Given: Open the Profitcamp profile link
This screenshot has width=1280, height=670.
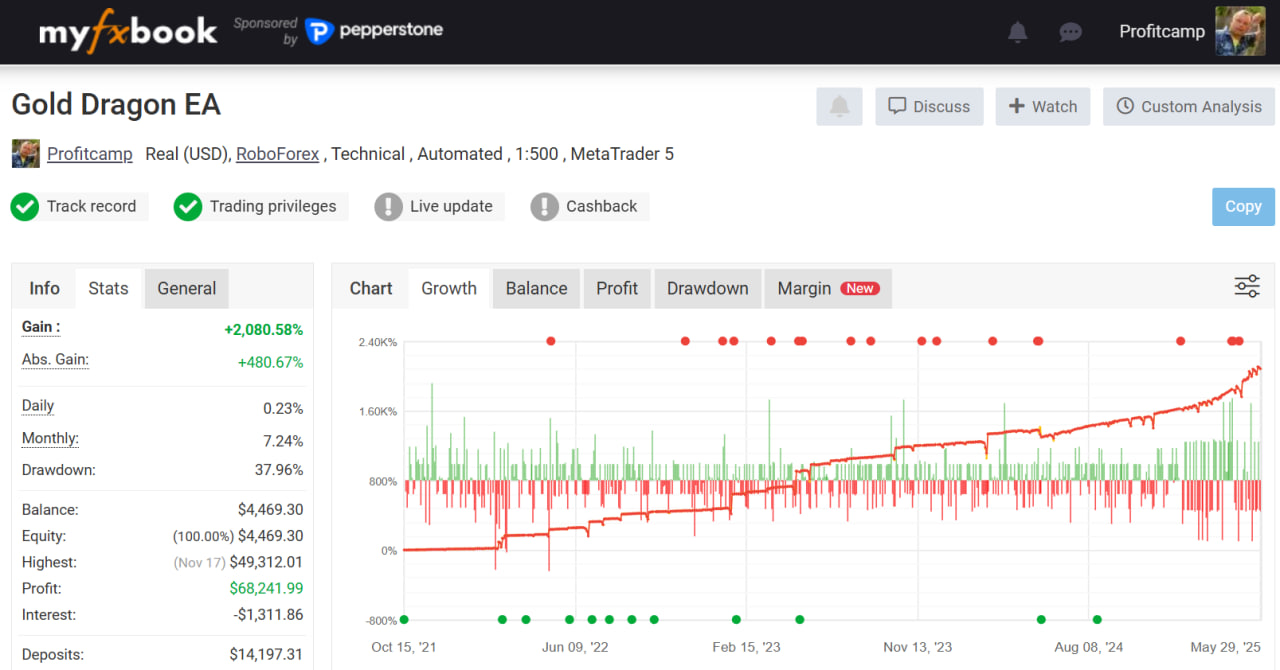Looking at the screenshot, I should [90, 154].
